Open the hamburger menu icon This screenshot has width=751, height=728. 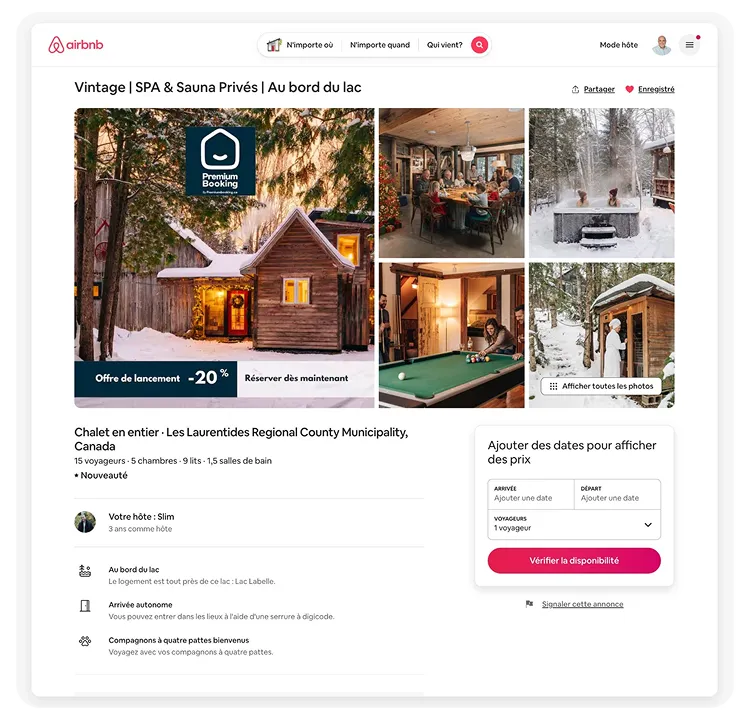point(689,45)
